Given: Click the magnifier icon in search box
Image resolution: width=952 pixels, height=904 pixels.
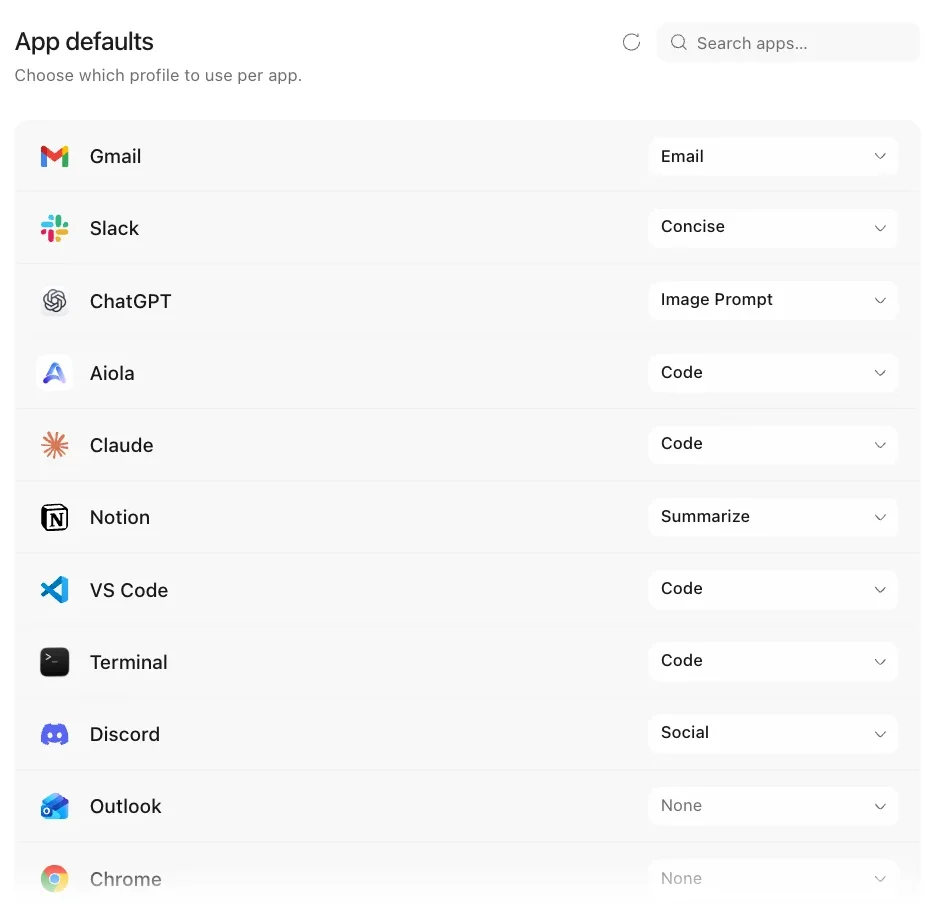Looking at the screenshot, I should click(679, 42).
